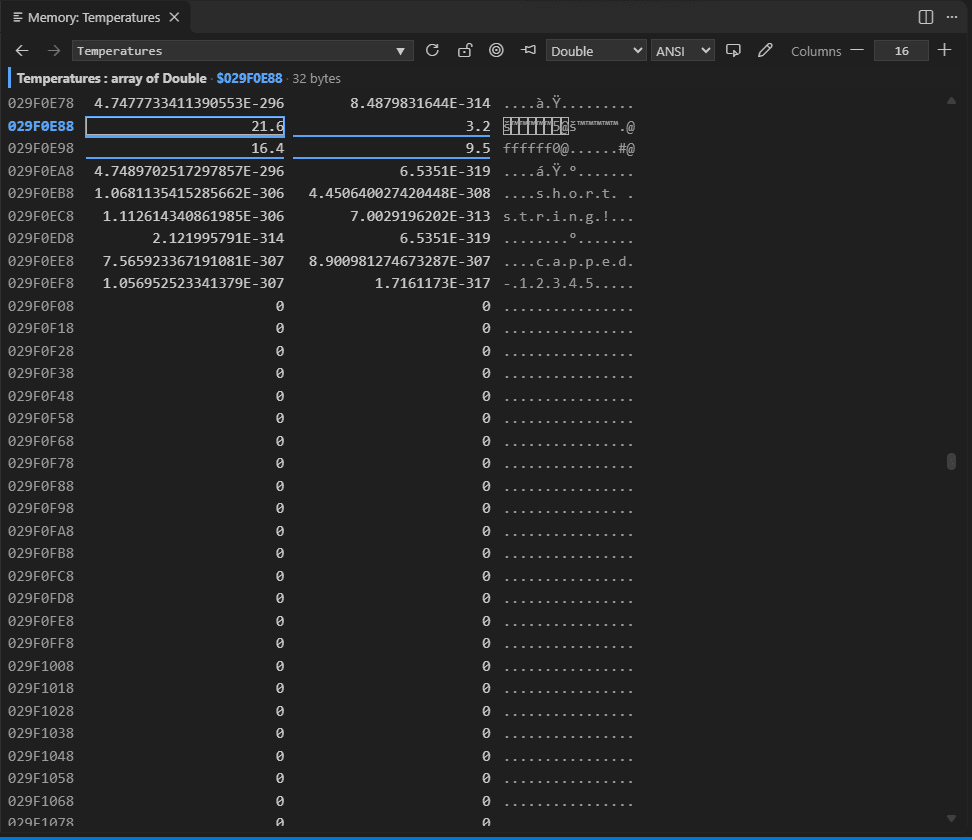Click the '32 bytes' label
Viewport: 972px width, 840px height.
(316, 79)
